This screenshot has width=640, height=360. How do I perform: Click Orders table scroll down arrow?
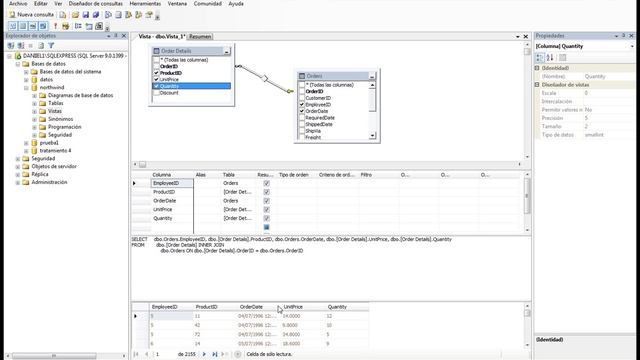point(372,136)
